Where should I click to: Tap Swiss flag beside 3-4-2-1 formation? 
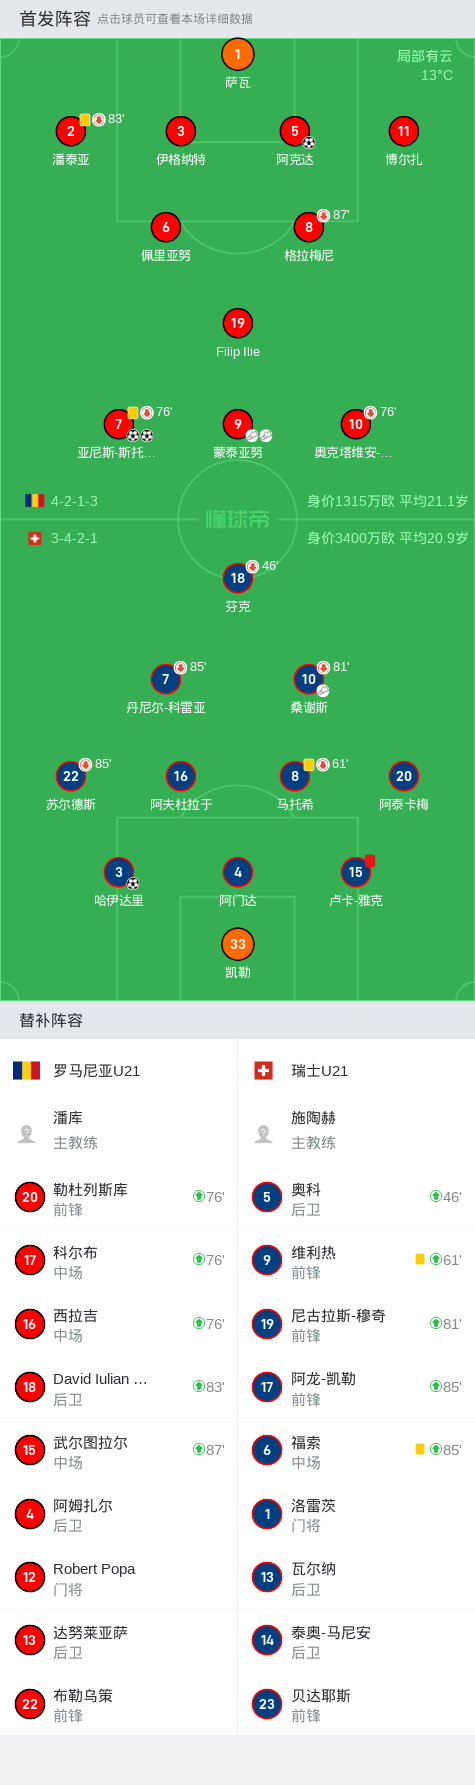(x=34, y=538)
